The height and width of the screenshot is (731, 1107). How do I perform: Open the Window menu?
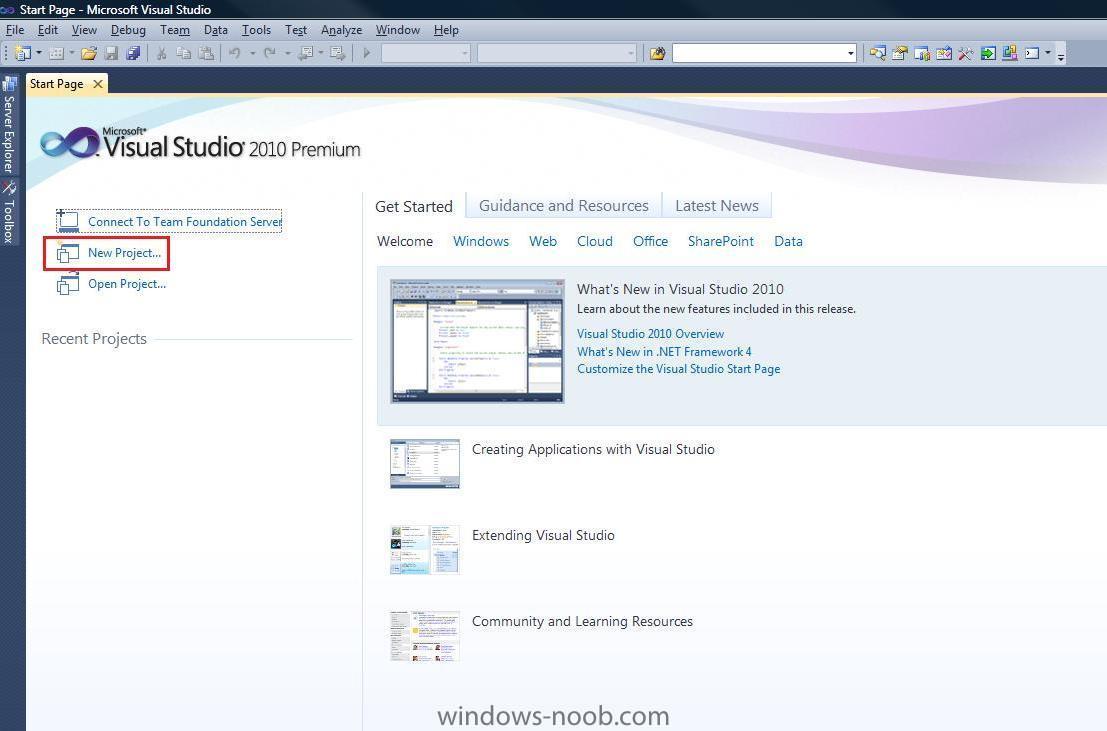pos(397,30)
